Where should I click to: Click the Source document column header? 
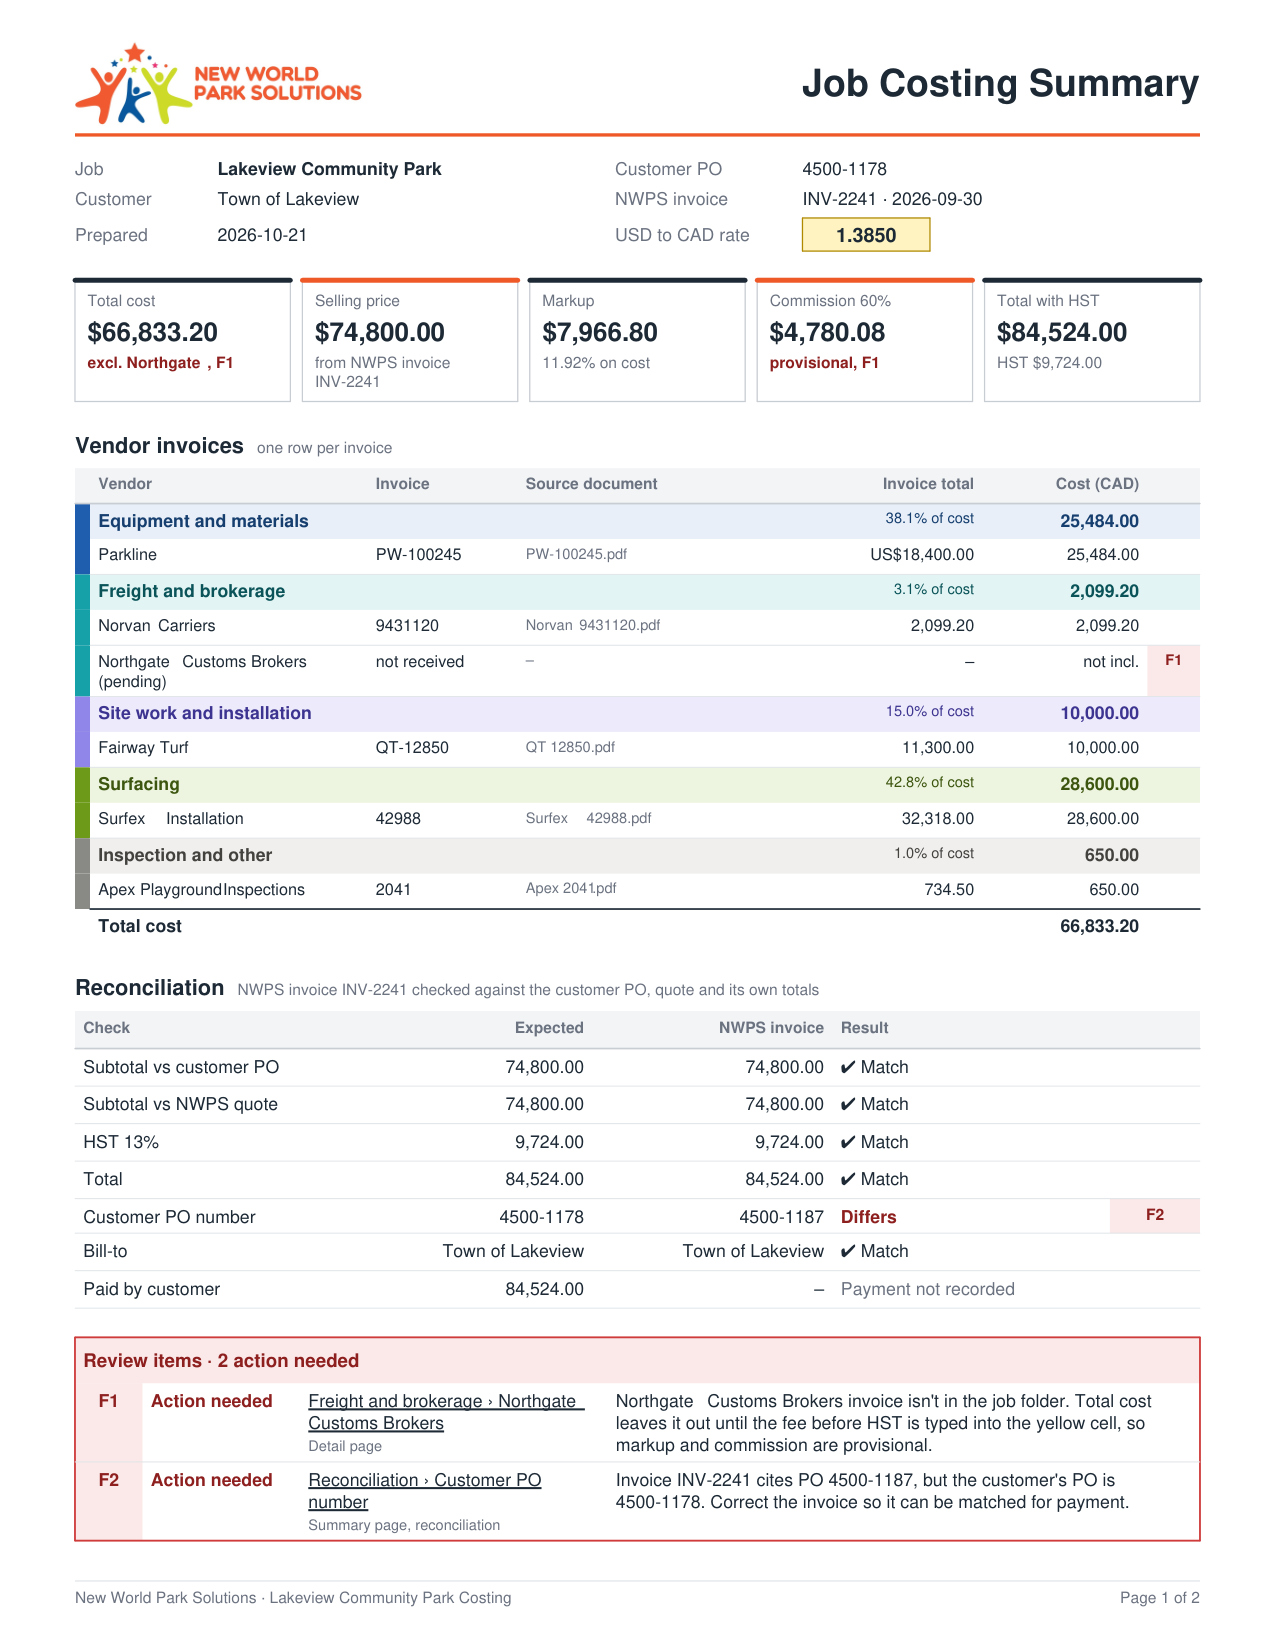[592, 484]
